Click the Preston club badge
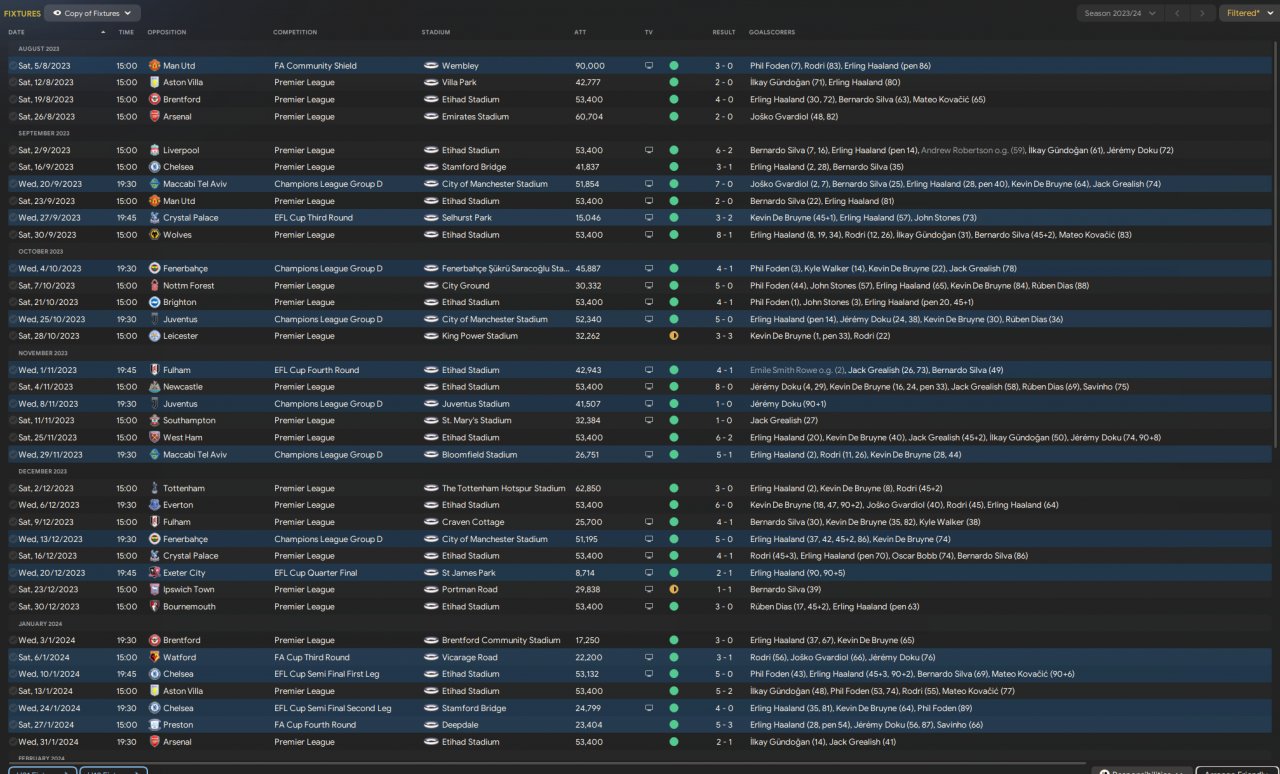This screenshot has width=1280, height=774. coord(154,725)
